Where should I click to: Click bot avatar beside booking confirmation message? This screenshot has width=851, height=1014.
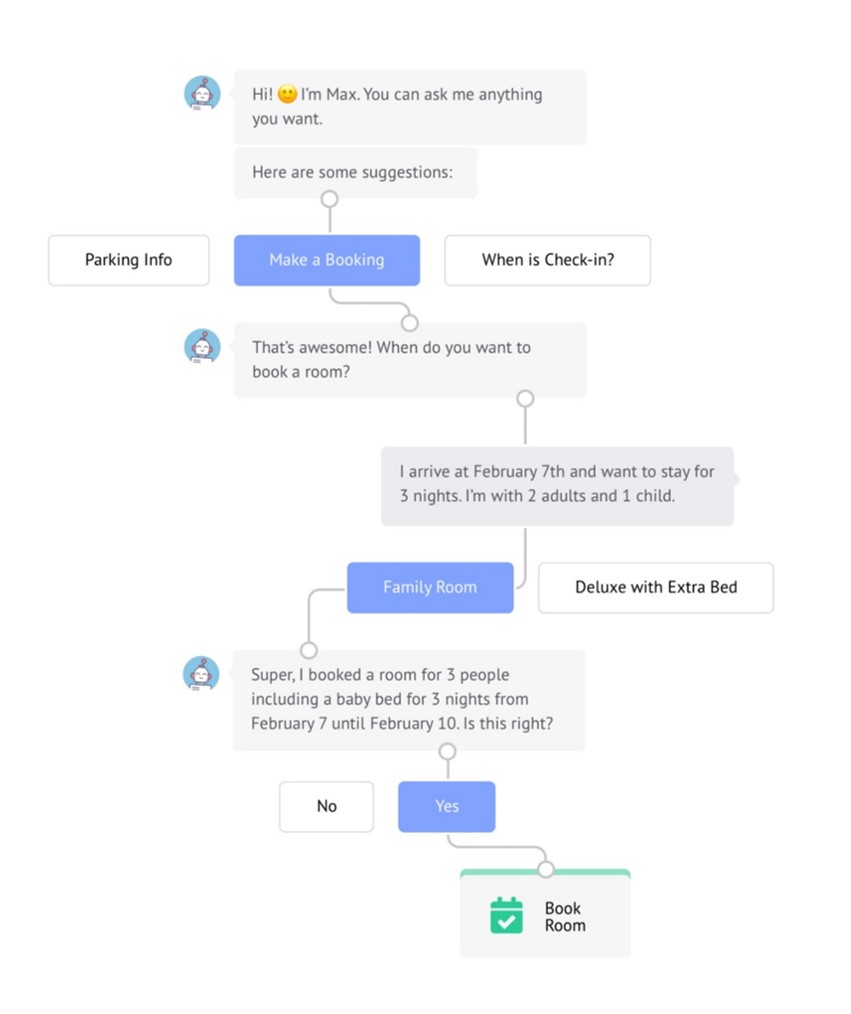(201, 674)
